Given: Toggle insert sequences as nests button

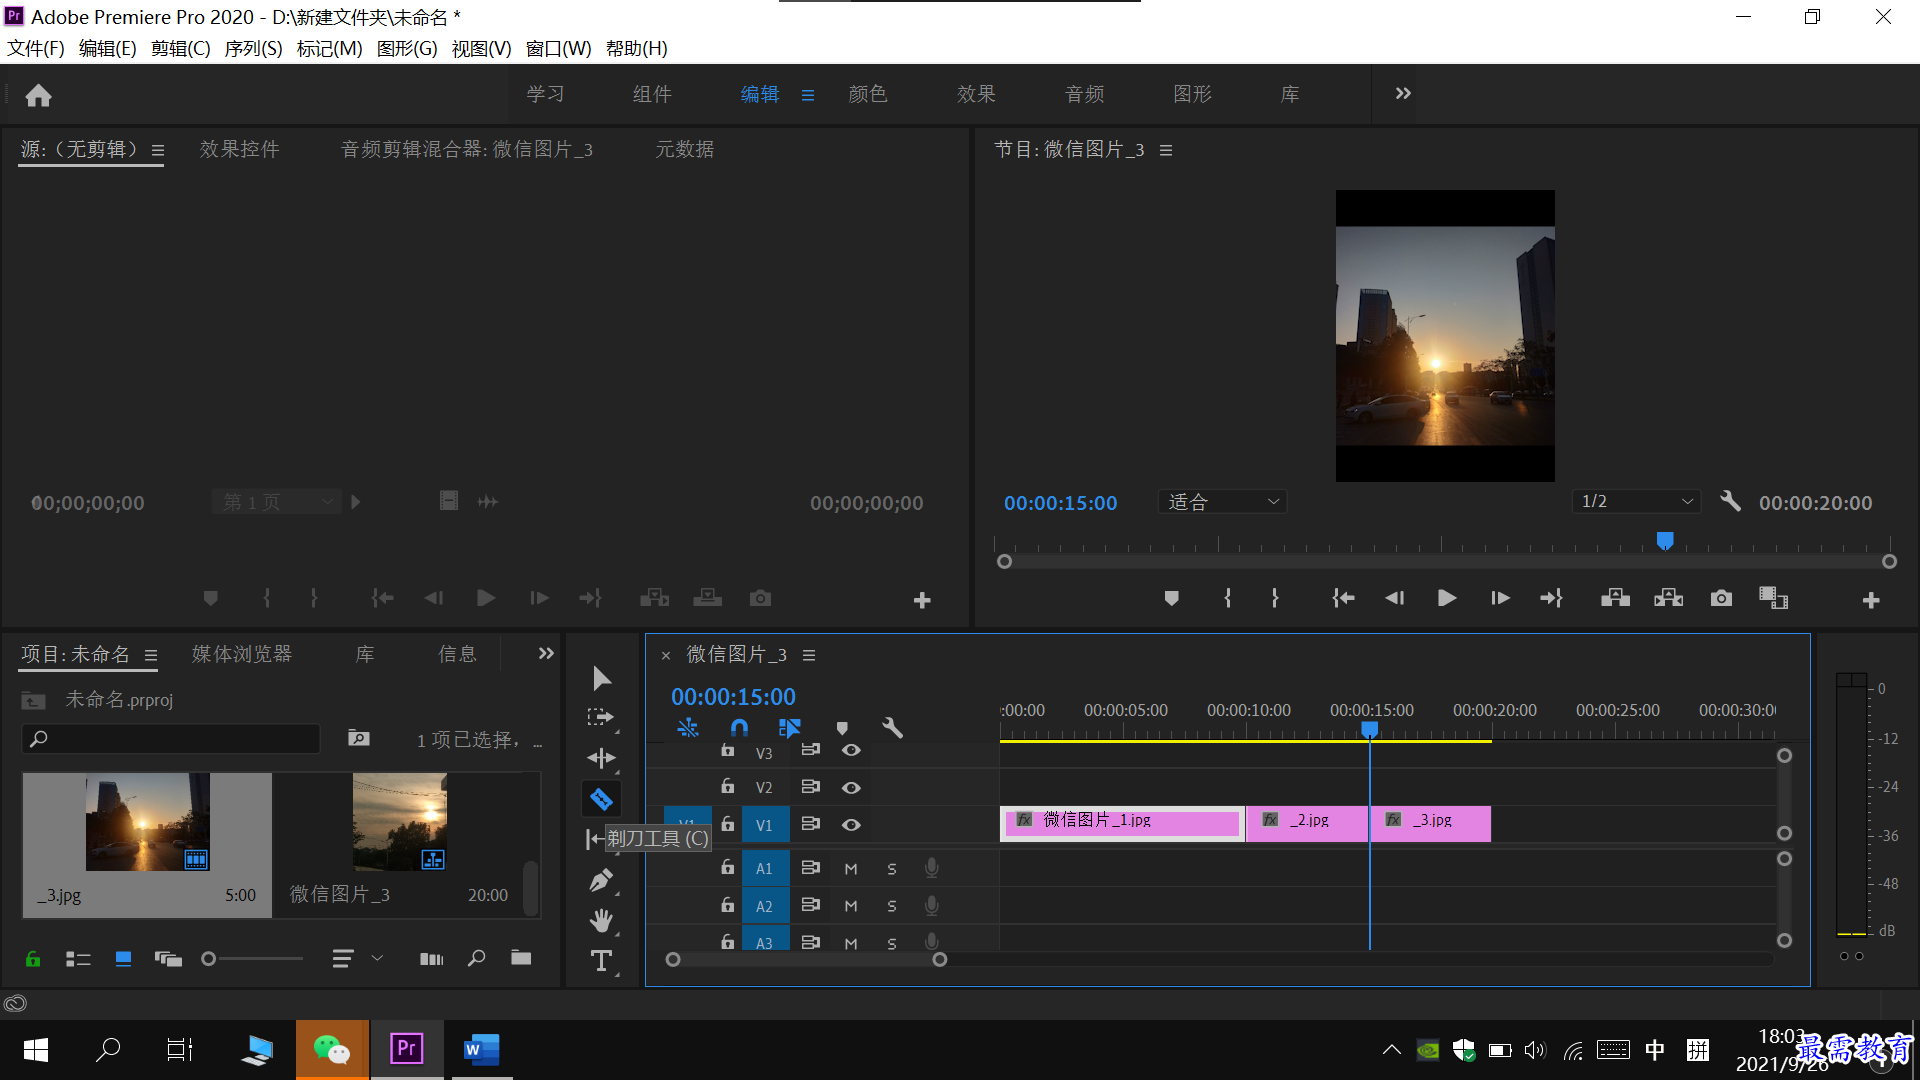Looking at the screenshot, I should pos(688,728).
